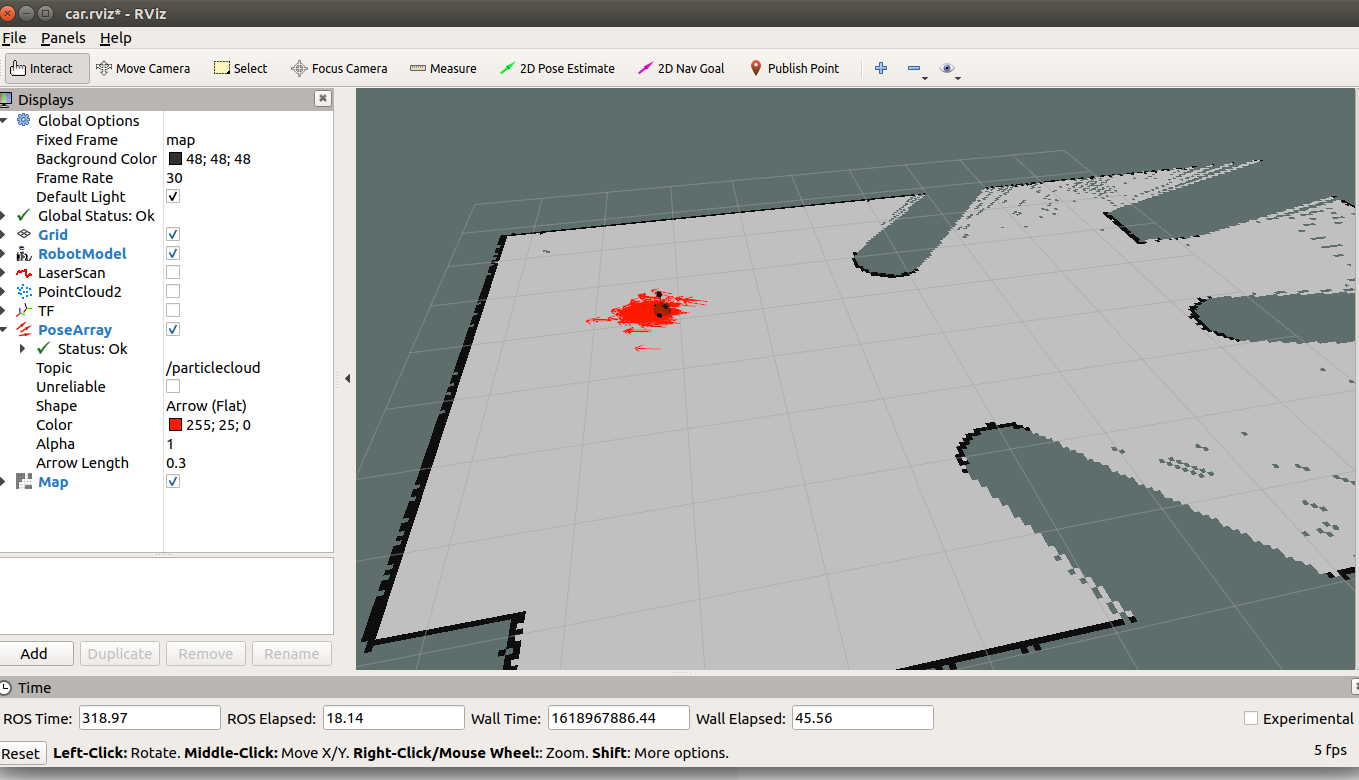This screenshot has width=1359, height=780.
Task: Open the Help menu
Action: click(x=116, y=38)
